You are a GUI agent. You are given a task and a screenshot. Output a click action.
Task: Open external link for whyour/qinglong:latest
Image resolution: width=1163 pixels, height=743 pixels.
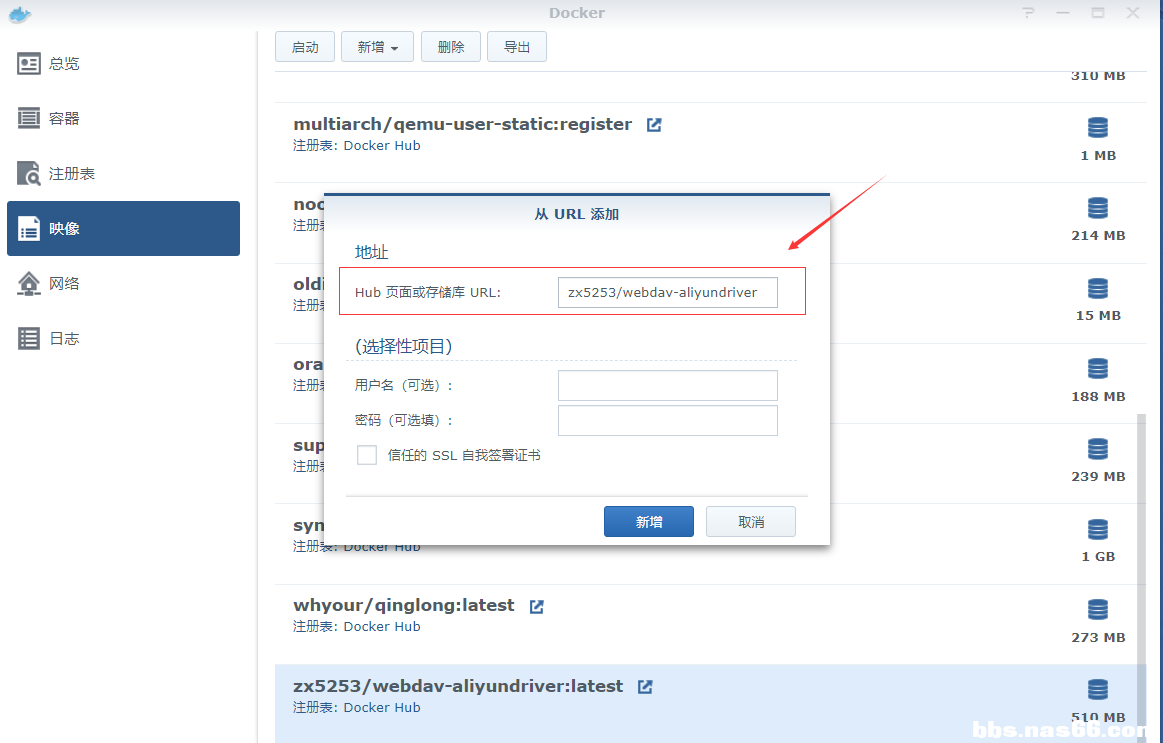(x=536, y=607)
